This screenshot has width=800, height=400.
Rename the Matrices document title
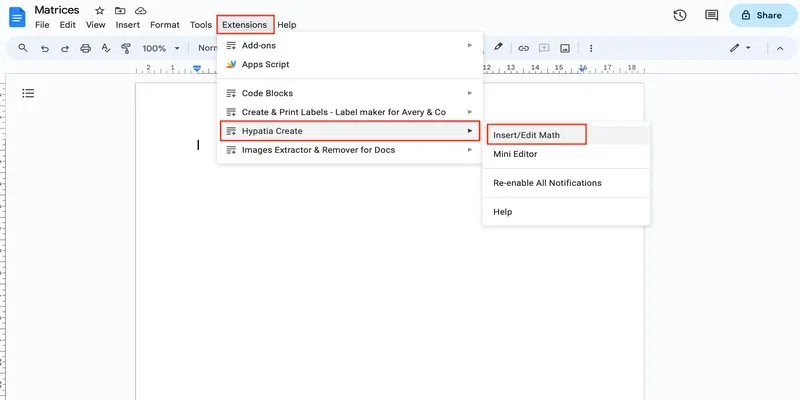tap(57, 10)
